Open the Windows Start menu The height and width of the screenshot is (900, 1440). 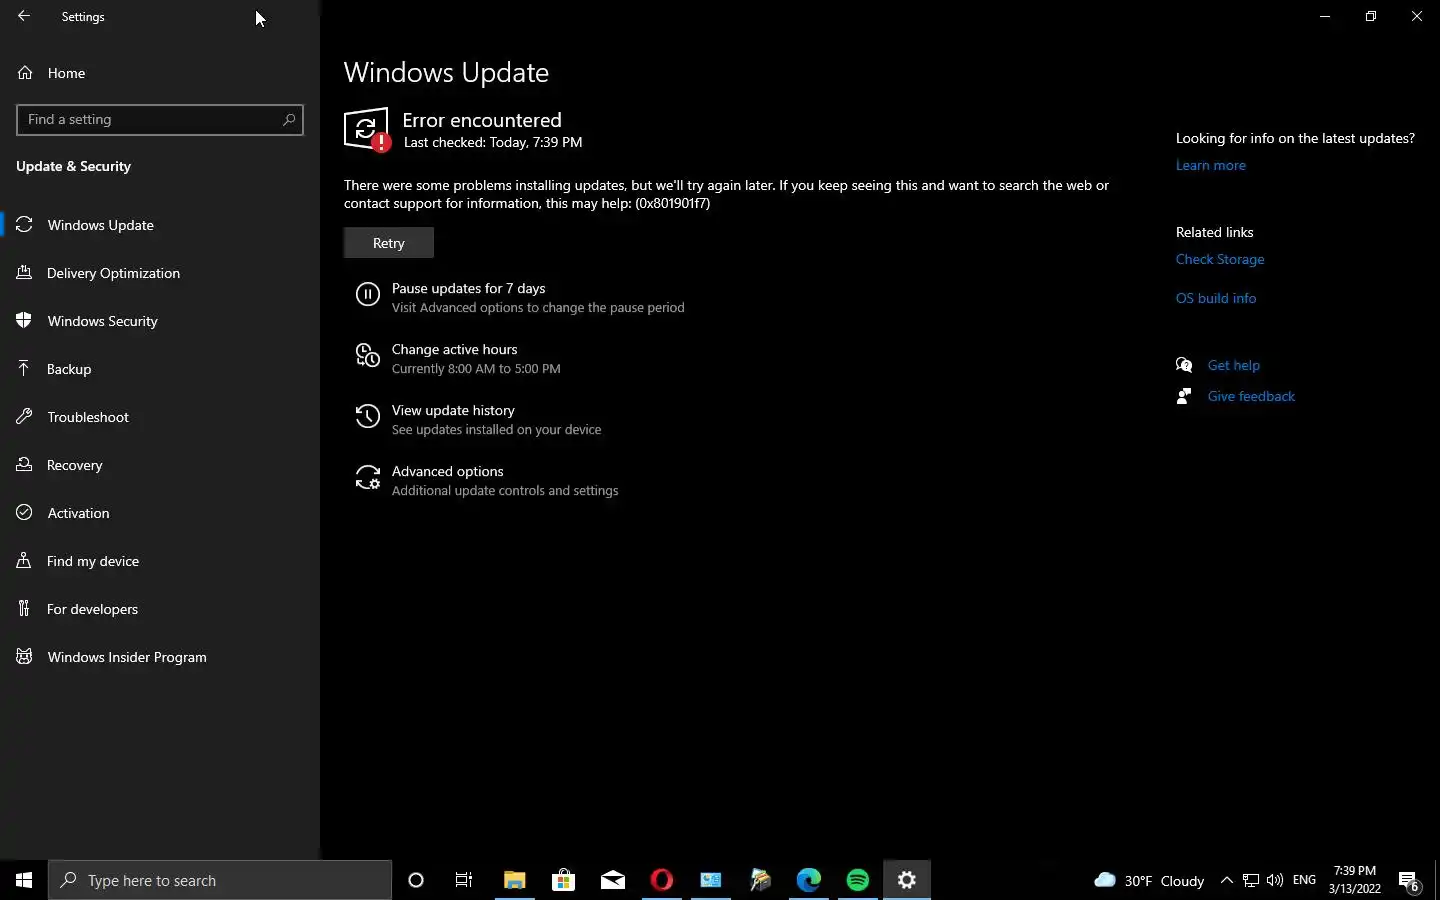(x=24, y=880)
